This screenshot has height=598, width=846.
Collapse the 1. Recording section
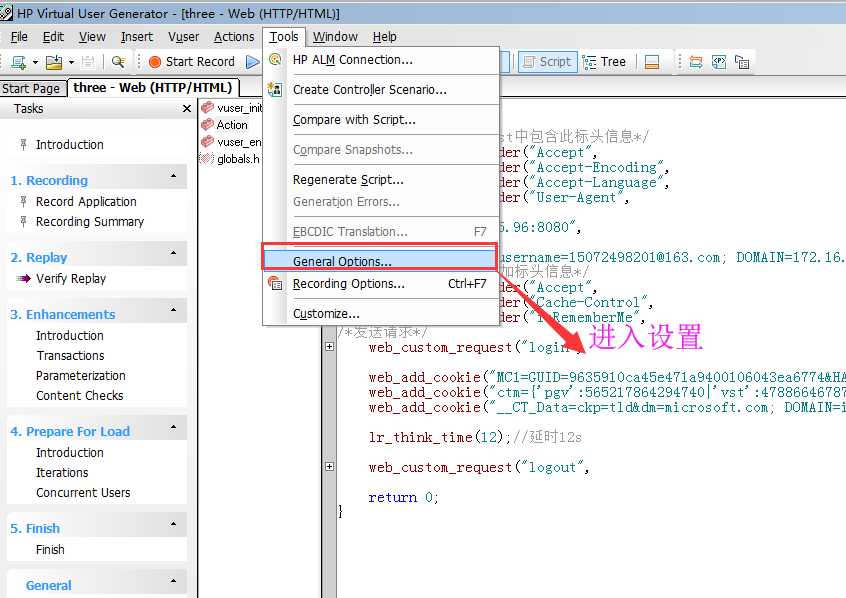click(x=173, y=176)
